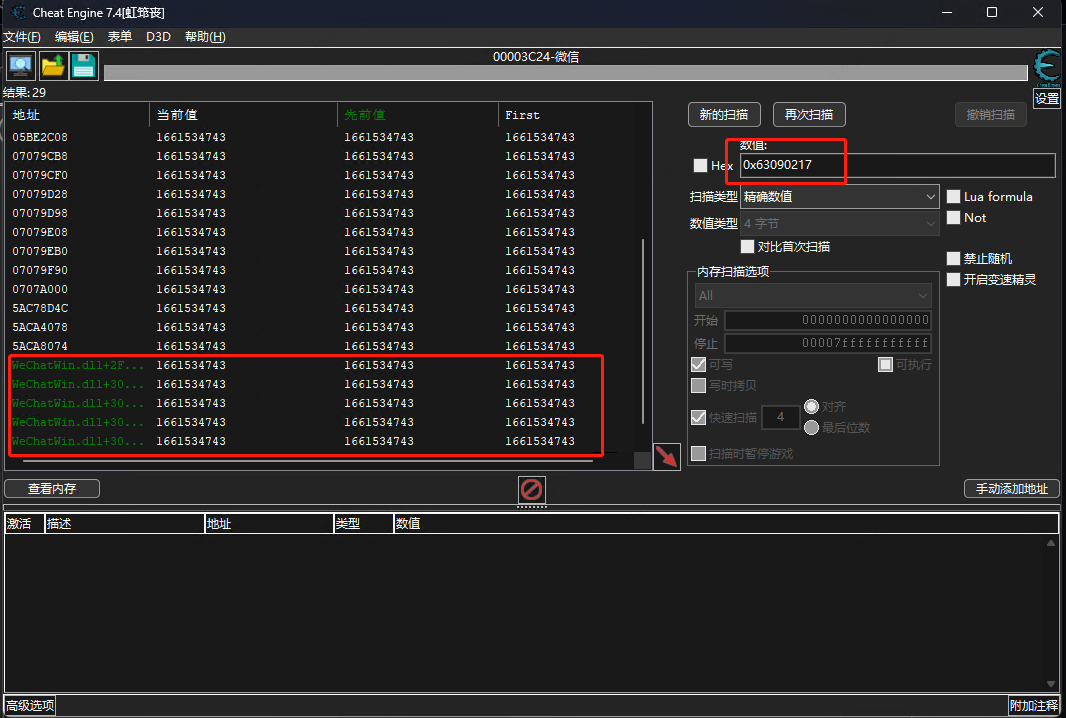The height and width of the screenshot is (718, 1066).
Task: Enable the Hex checkbox
Action: coord(700,165)
